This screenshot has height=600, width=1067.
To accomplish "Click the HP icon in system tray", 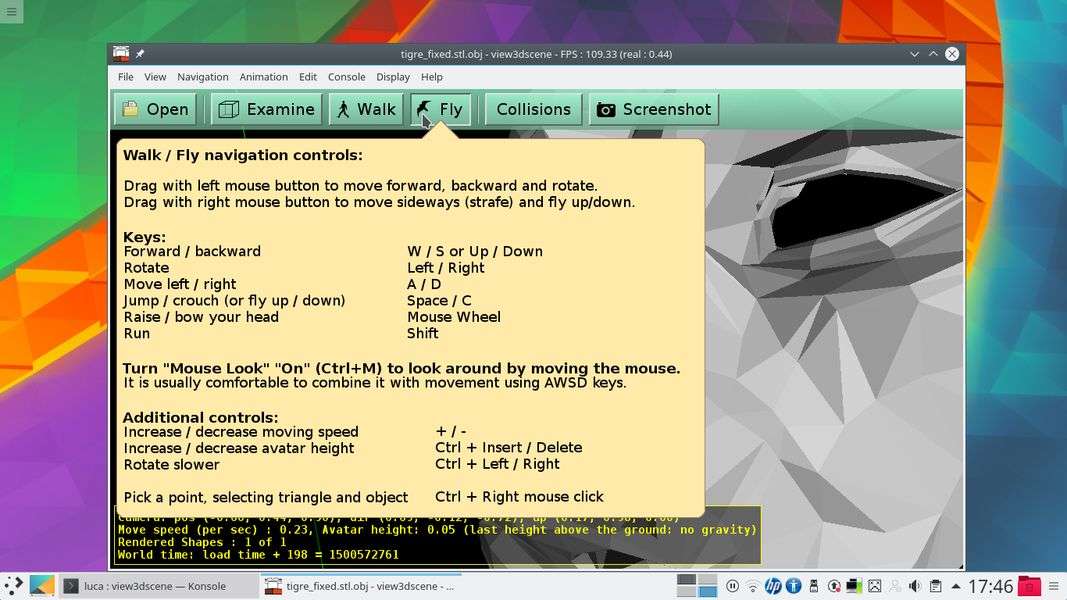I will tap(773, 586).
